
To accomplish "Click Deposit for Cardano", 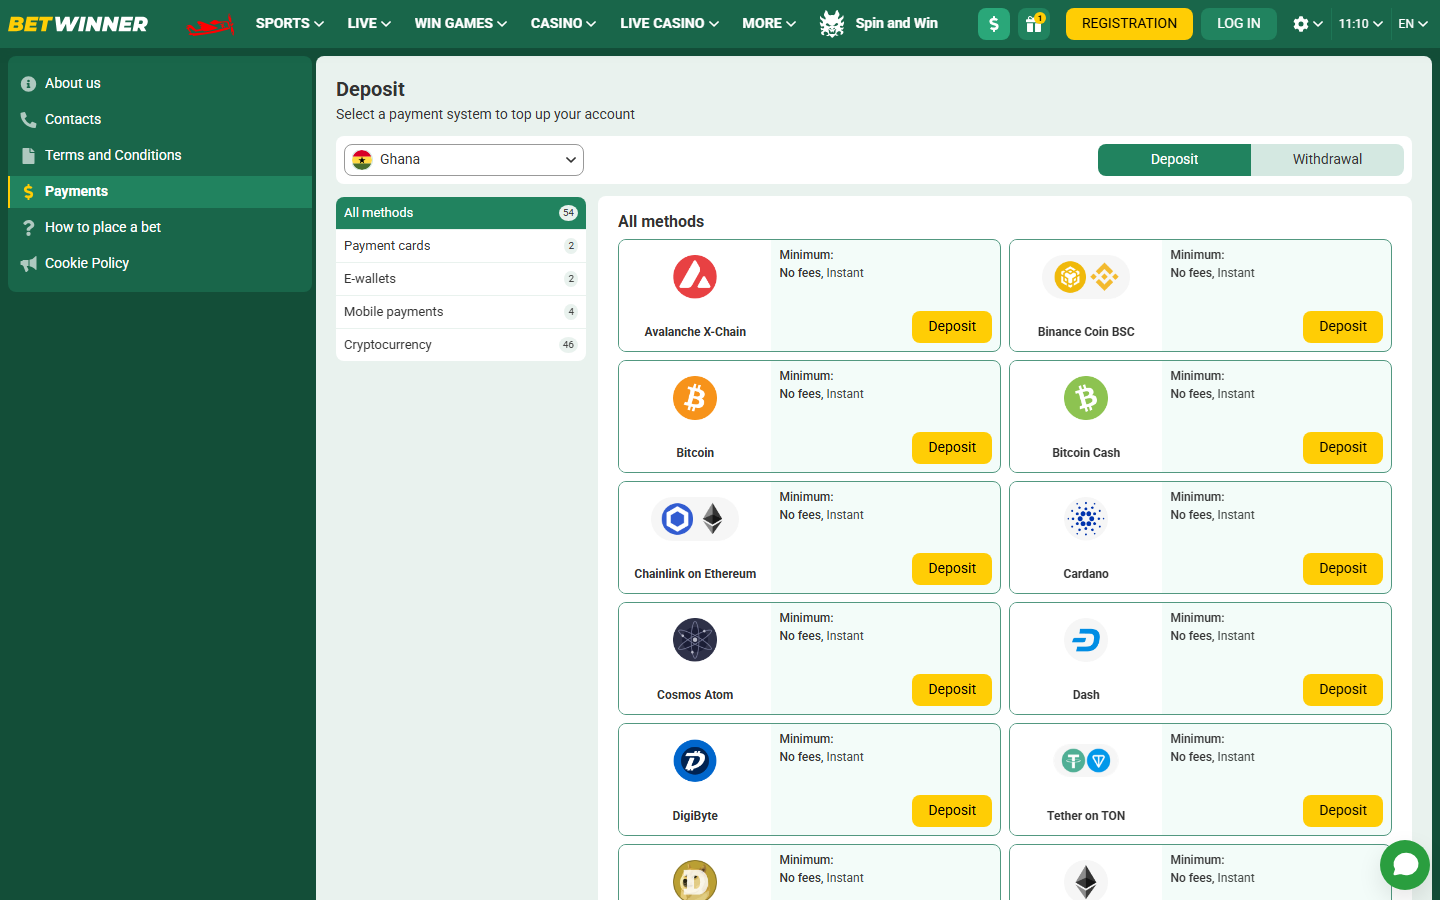I will pyautogui.click(x=1343, y=569).
